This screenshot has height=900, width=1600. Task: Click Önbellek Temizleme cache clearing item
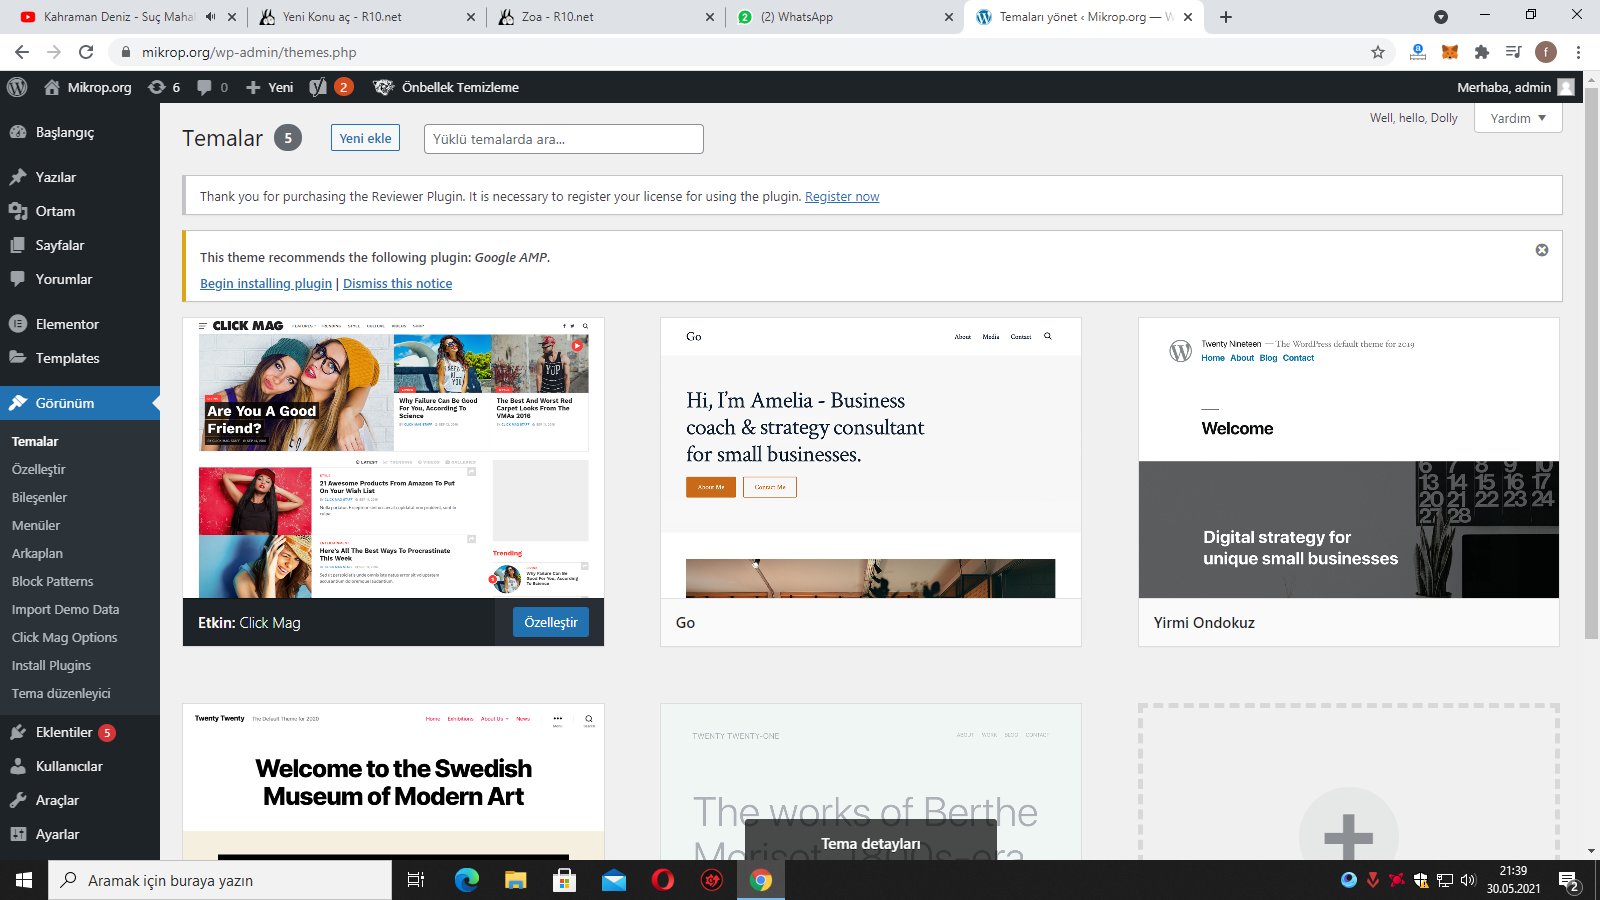pos(446,87)
